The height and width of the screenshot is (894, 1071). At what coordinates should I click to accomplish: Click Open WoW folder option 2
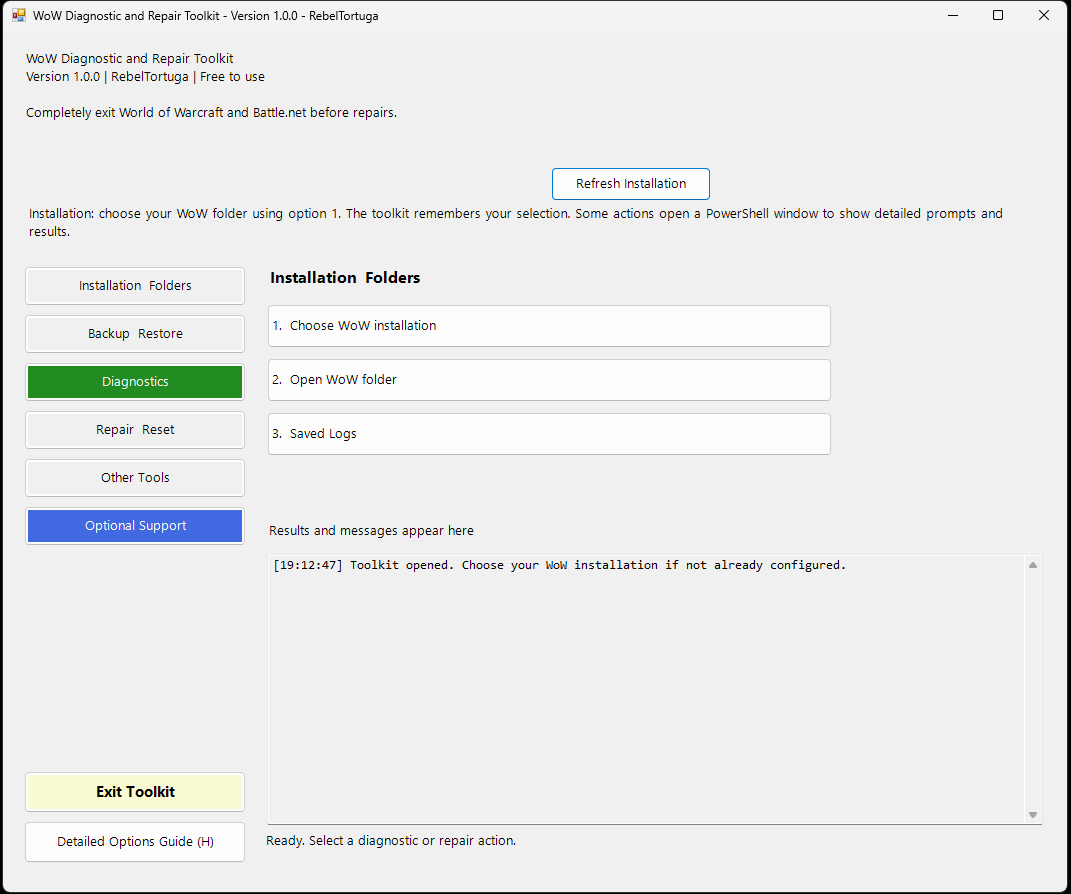click(549, 380)
